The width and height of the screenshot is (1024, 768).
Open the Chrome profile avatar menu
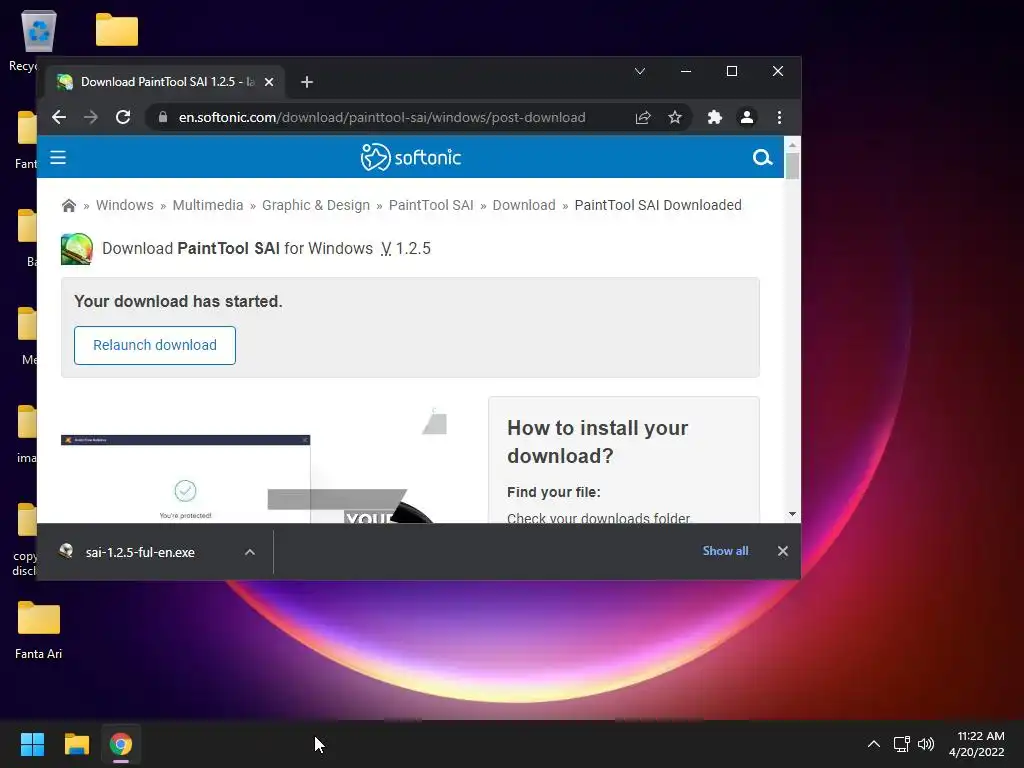pos(747,118)
